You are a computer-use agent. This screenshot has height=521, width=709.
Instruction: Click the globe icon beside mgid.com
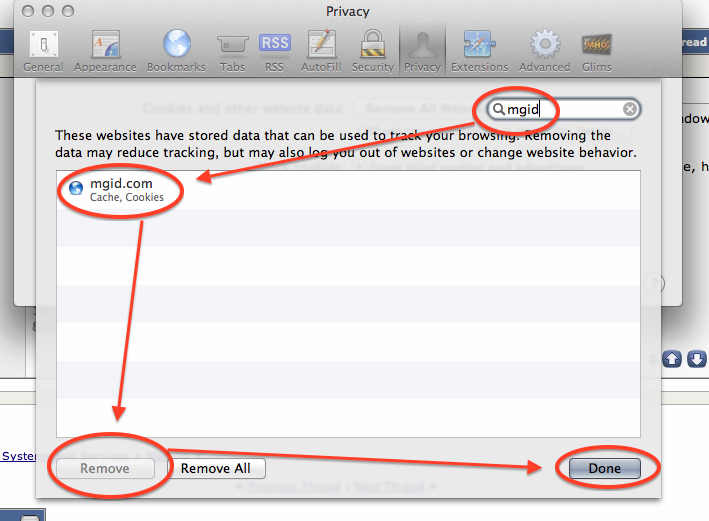point(76,188)
